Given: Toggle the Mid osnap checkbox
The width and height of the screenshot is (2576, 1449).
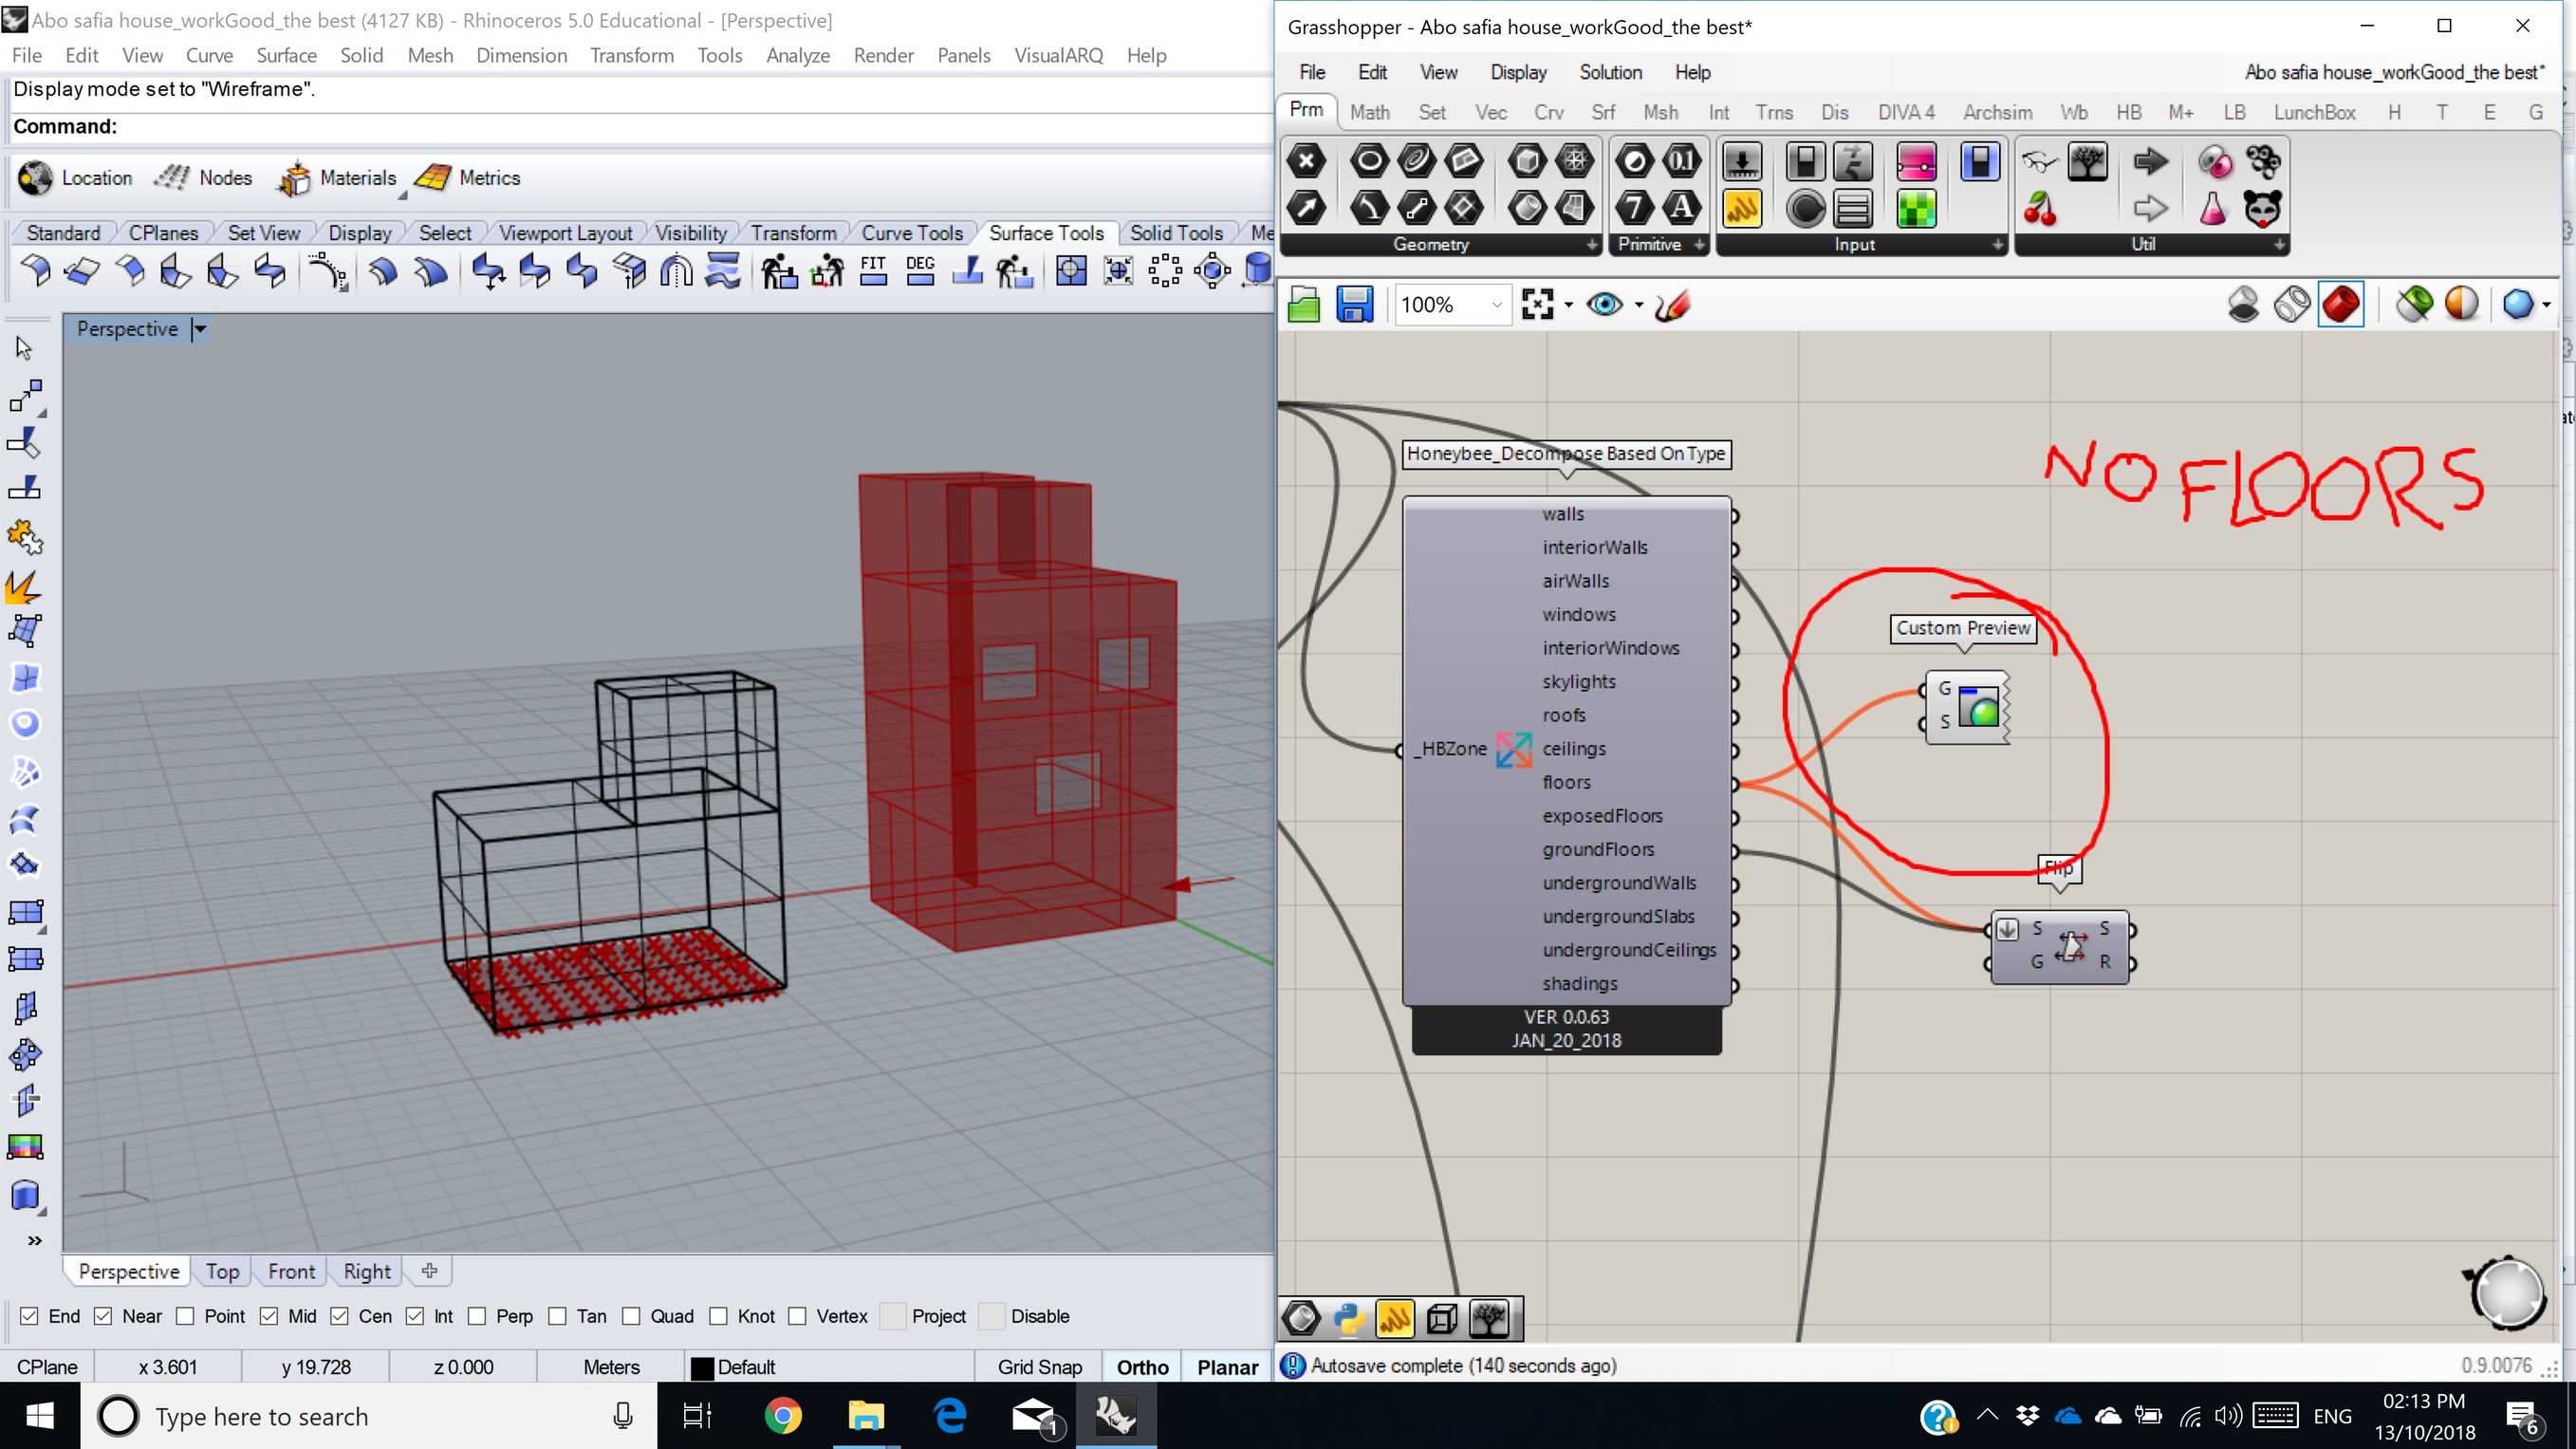Looking at the screenshot, I should tap(269, 1316).
